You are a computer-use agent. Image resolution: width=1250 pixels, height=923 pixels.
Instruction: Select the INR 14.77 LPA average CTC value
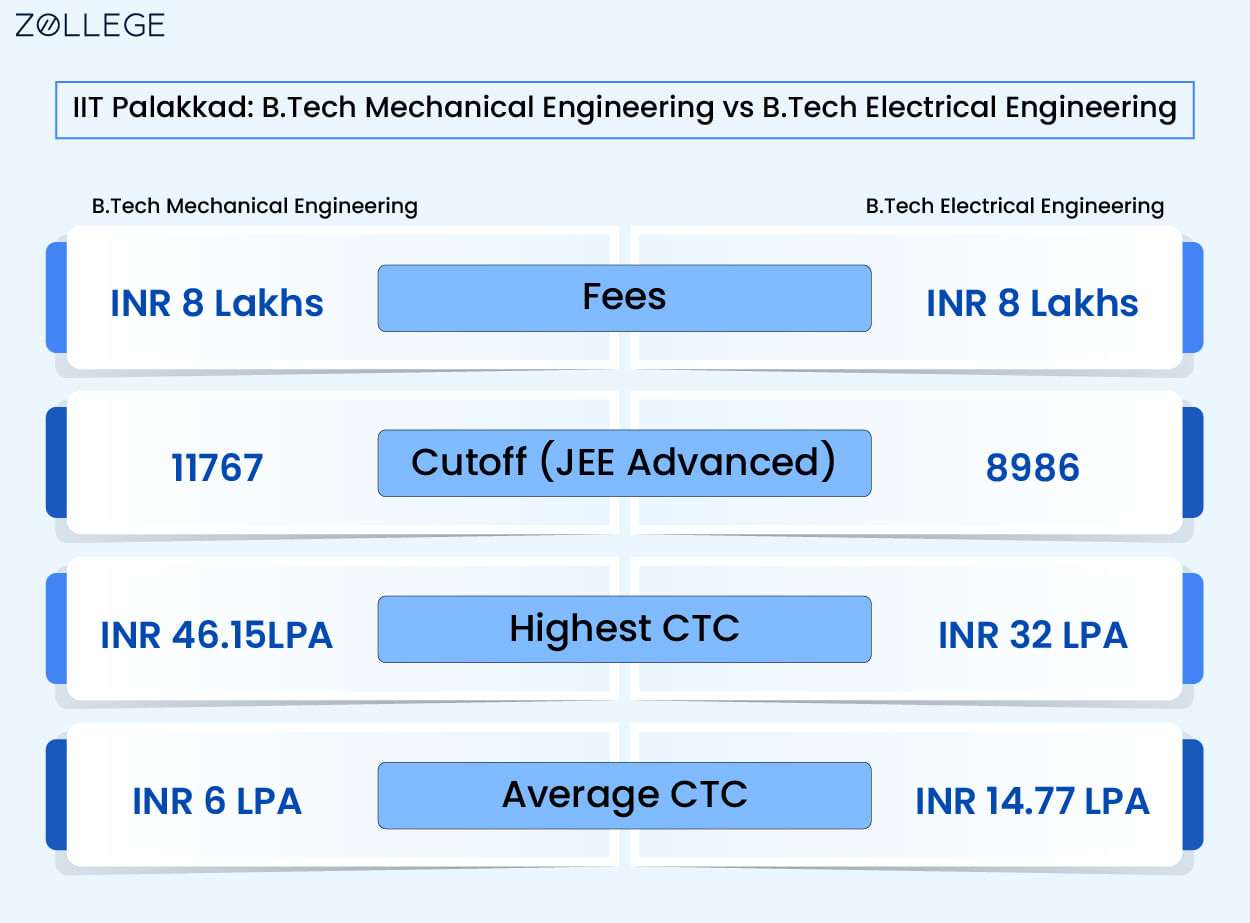point(1033,801)
